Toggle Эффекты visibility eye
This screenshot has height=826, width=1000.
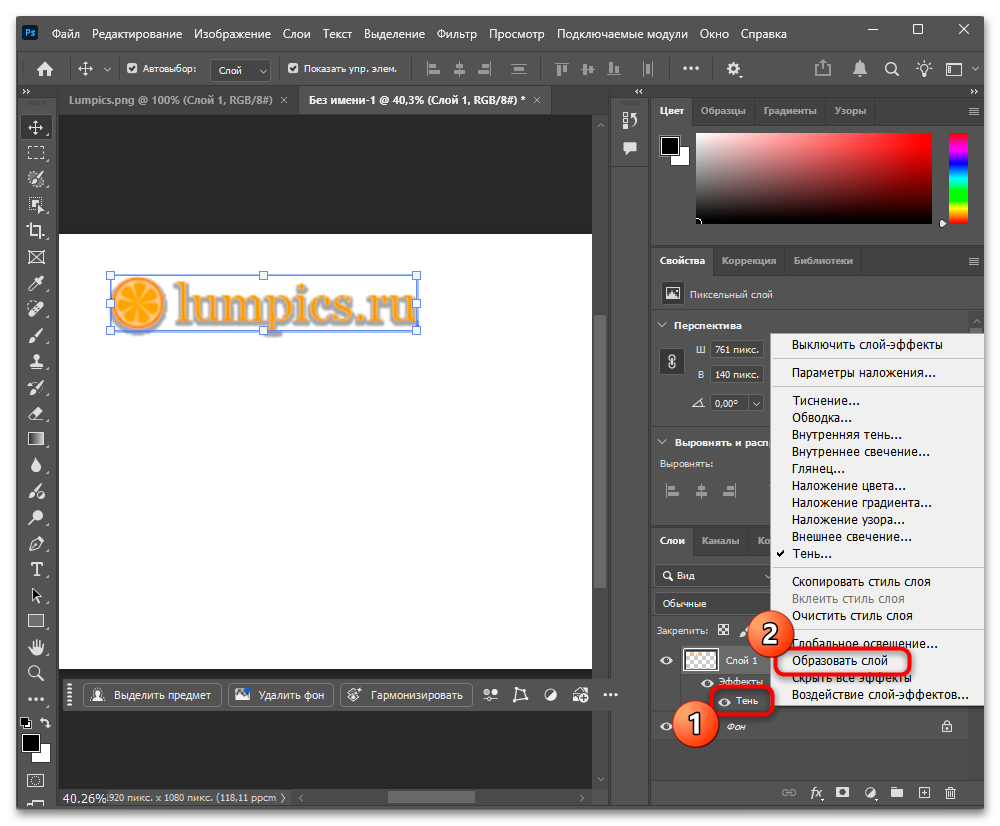pyautogui.click(x=707, y=683)
